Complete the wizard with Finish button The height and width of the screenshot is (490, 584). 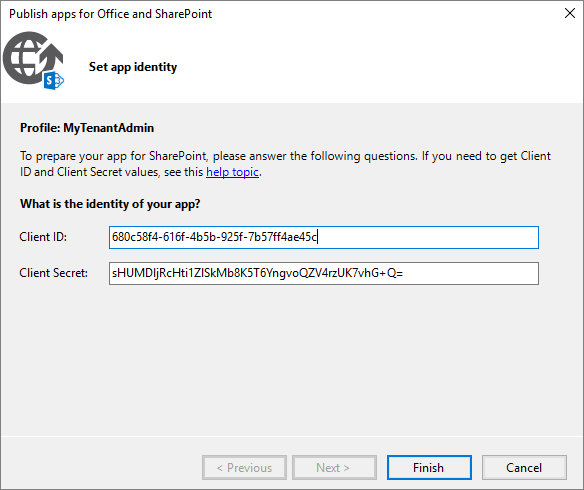point(429,467)
